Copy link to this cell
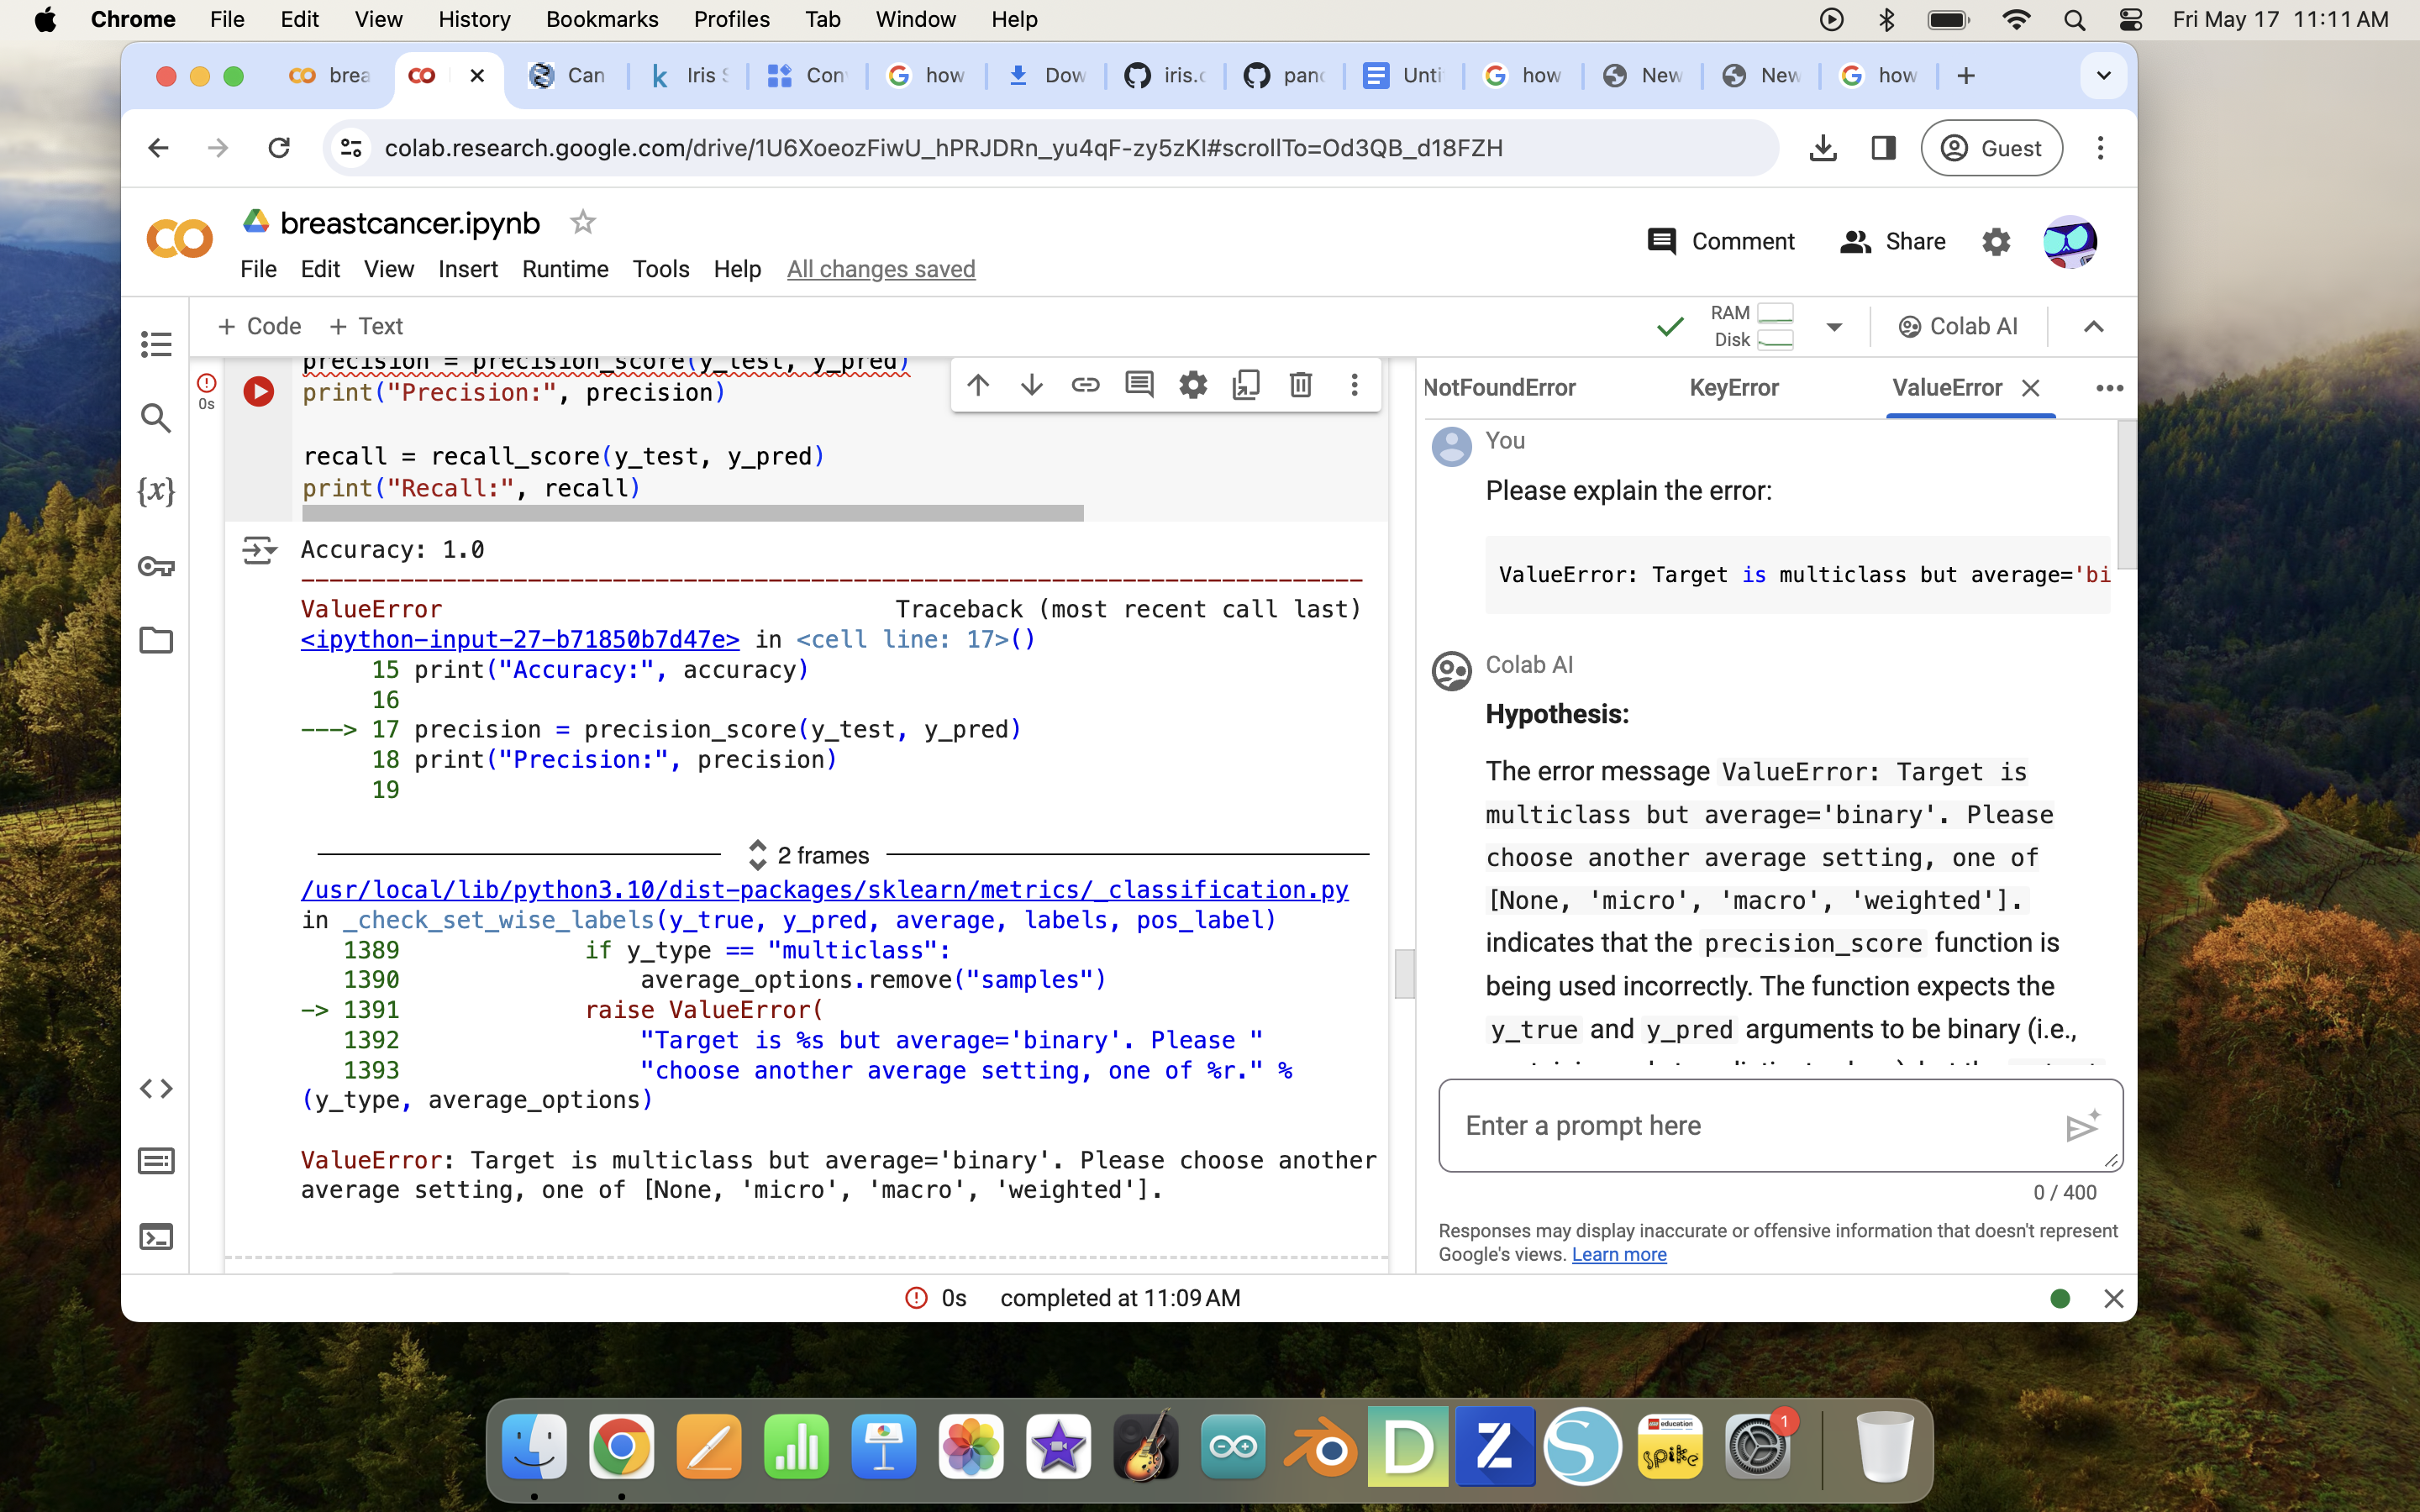The image size is (2420, 1512). [x=1086, y=385]
